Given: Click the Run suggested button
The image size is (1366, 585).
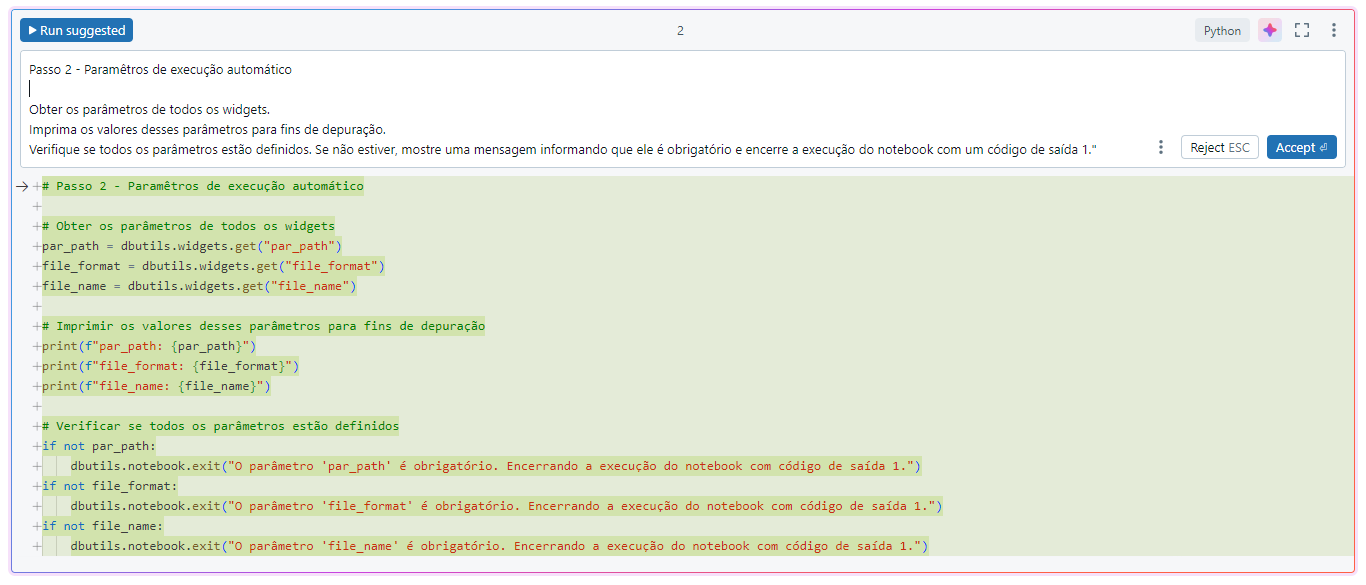Looking at the screenshot, I should click(76, 30).
